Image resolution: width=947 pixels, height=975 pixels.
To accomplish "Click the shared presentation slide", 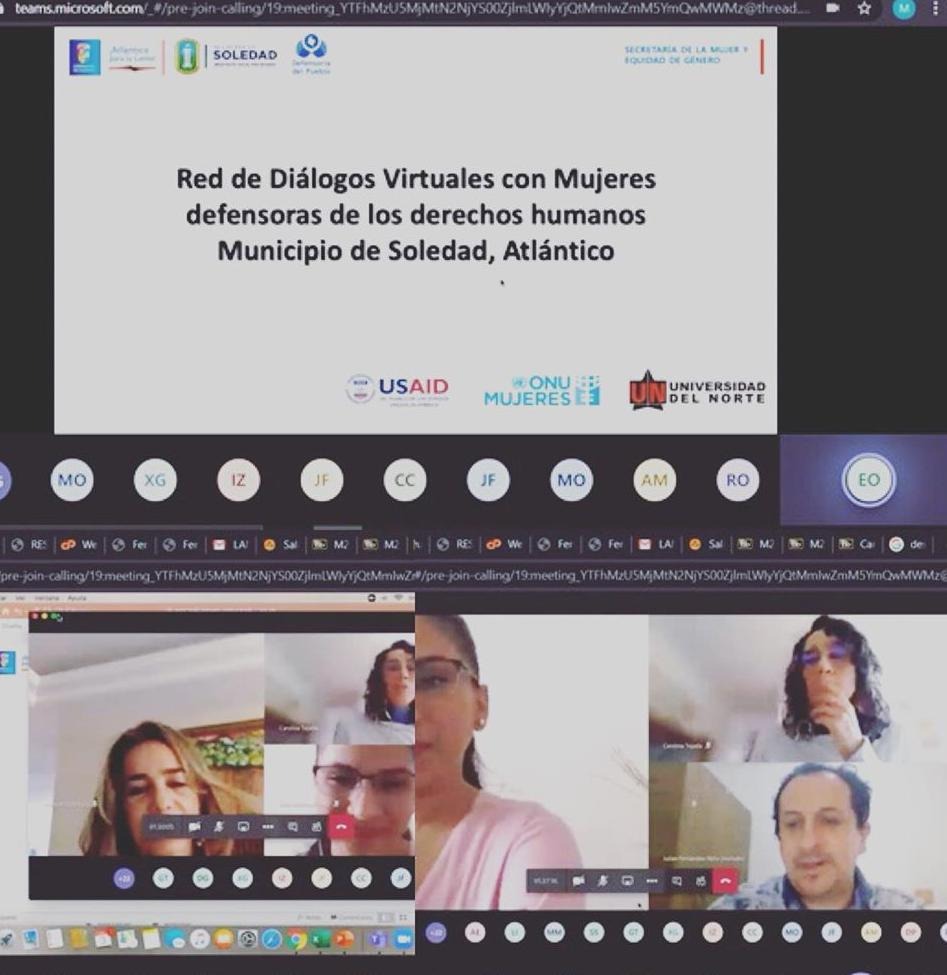I will click(415, 230).
